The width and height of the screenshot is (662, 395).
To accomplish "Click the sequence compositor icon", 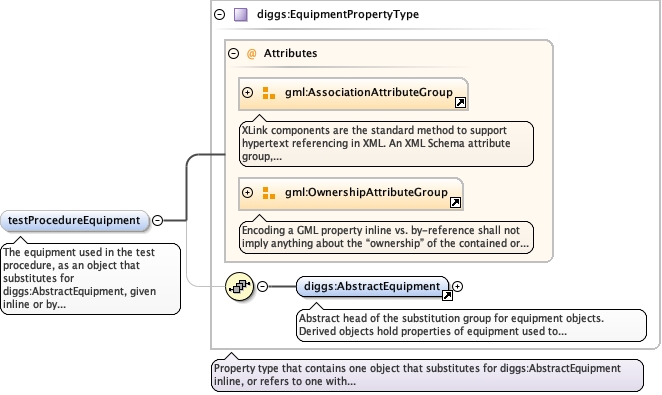I will point(239,287).
